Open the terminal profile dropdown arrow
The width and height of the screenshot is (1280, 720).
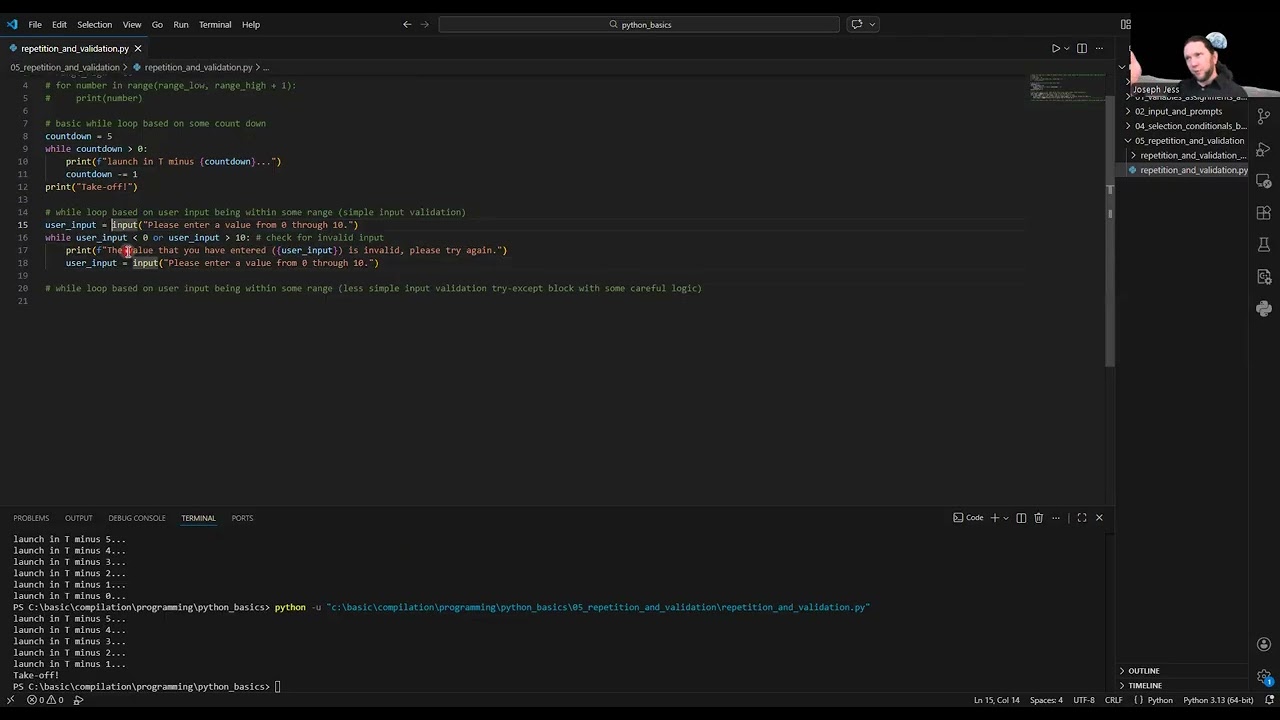click(x=1006, y=518)
